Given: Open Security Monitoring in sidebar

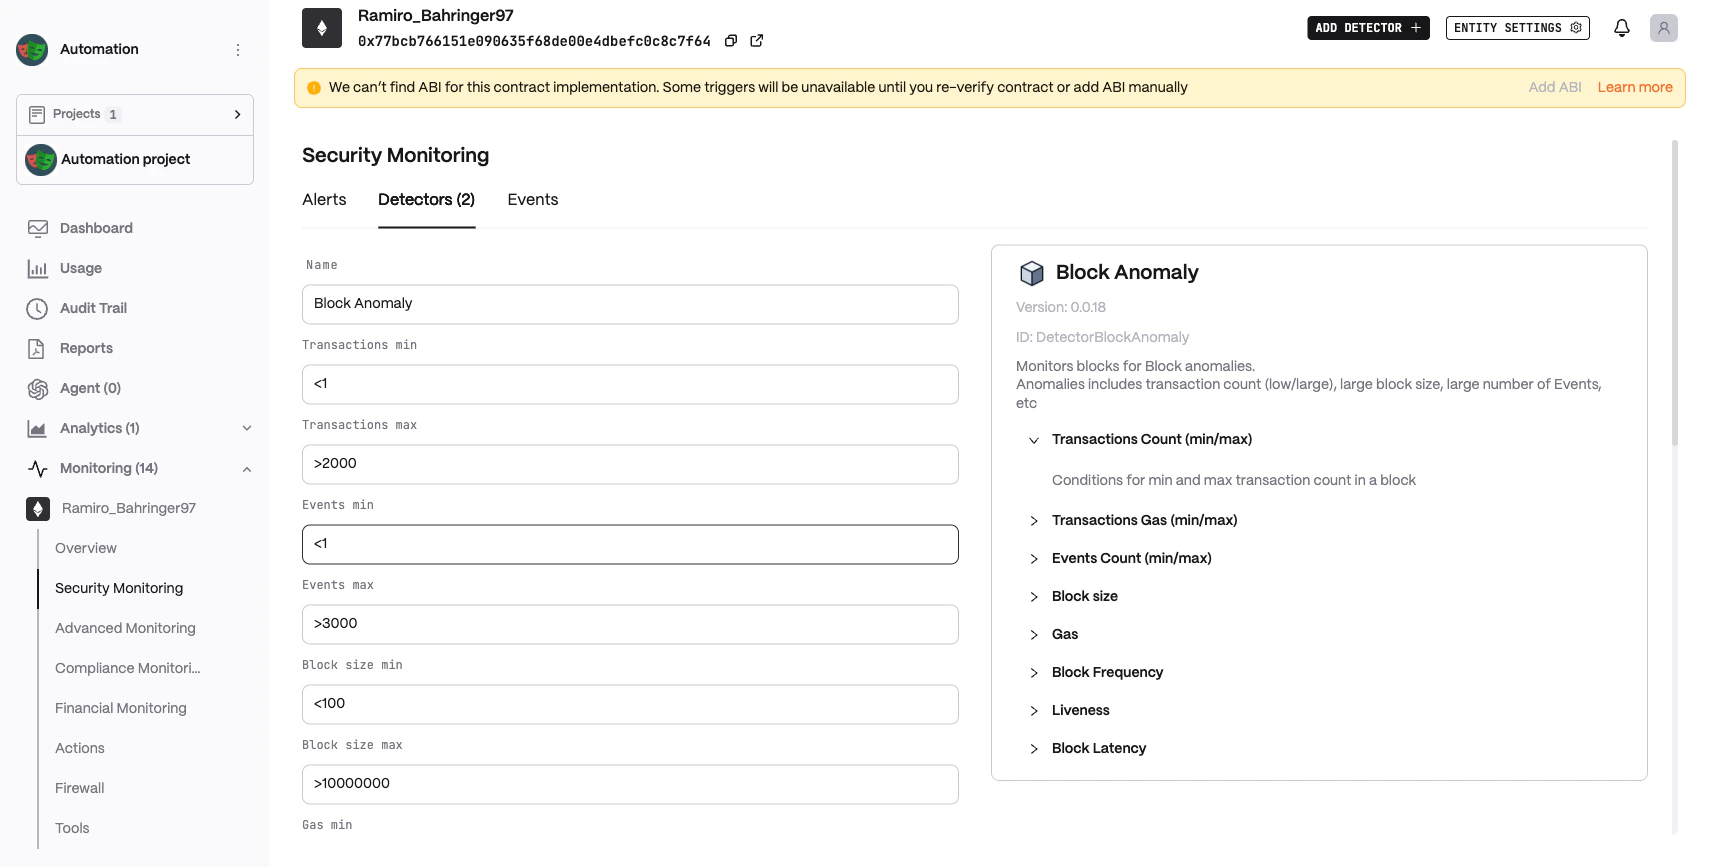Looking at the screenshot, I should tap(119, 588).
